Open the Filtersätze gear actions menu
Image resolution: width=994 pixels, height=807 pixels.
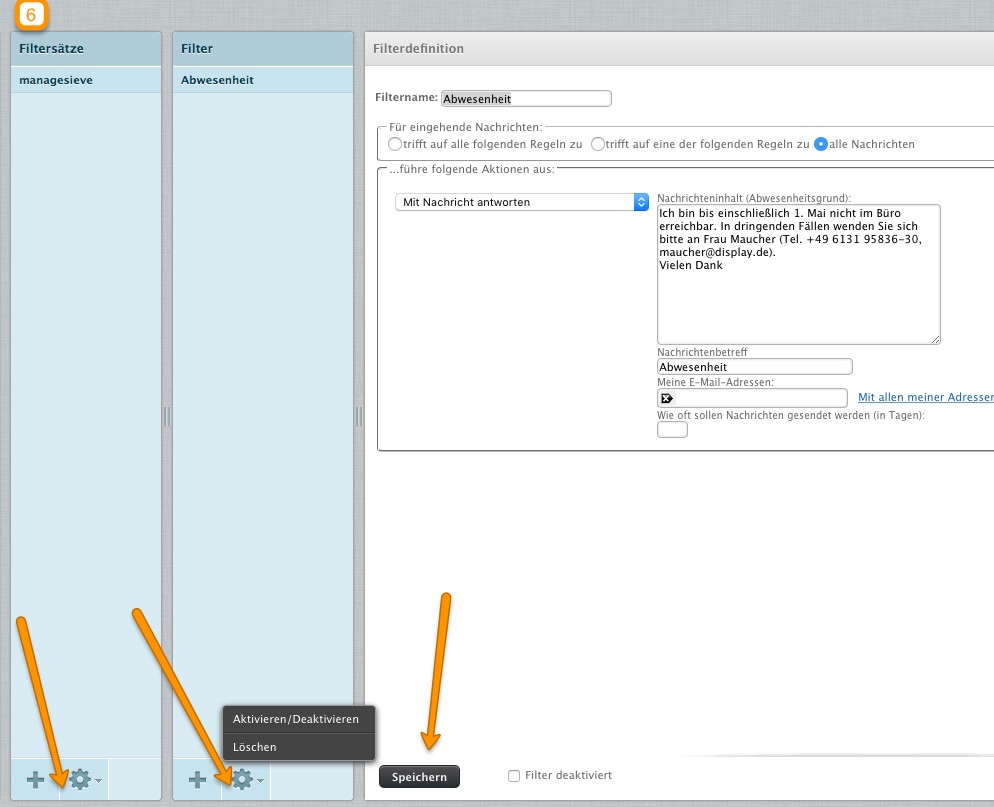pyautogui.click(x=83, y=779)
